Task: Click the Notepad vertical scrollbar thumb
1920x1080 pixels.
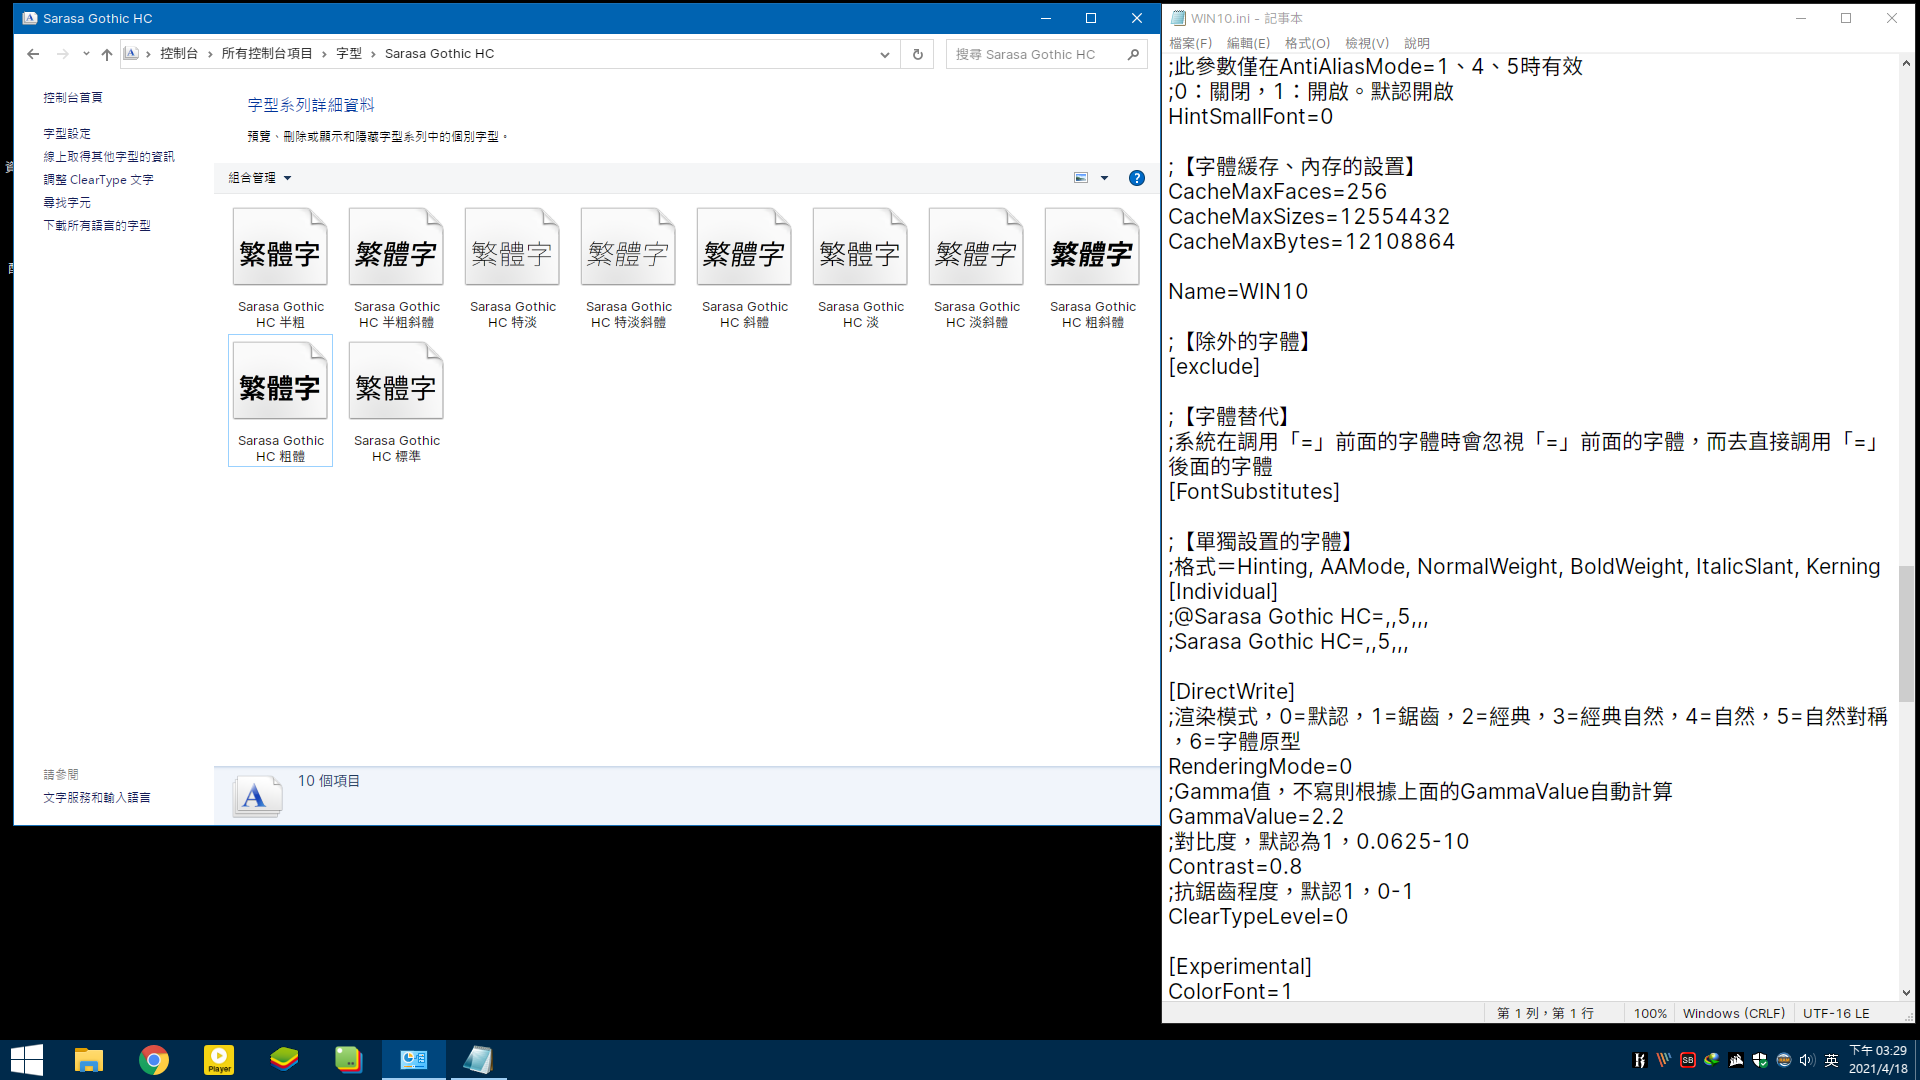Action: pyautogui.click(x=1906, y=634)
